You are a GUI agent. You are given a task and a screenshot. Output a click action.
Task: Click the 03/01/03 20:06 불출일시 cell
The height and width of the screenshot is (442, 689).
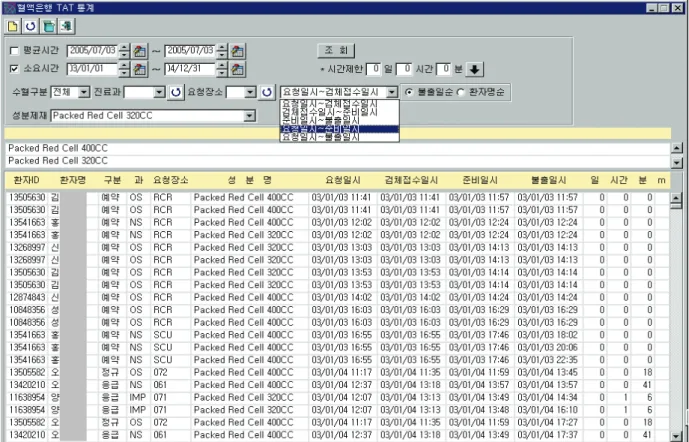[548, 347]
